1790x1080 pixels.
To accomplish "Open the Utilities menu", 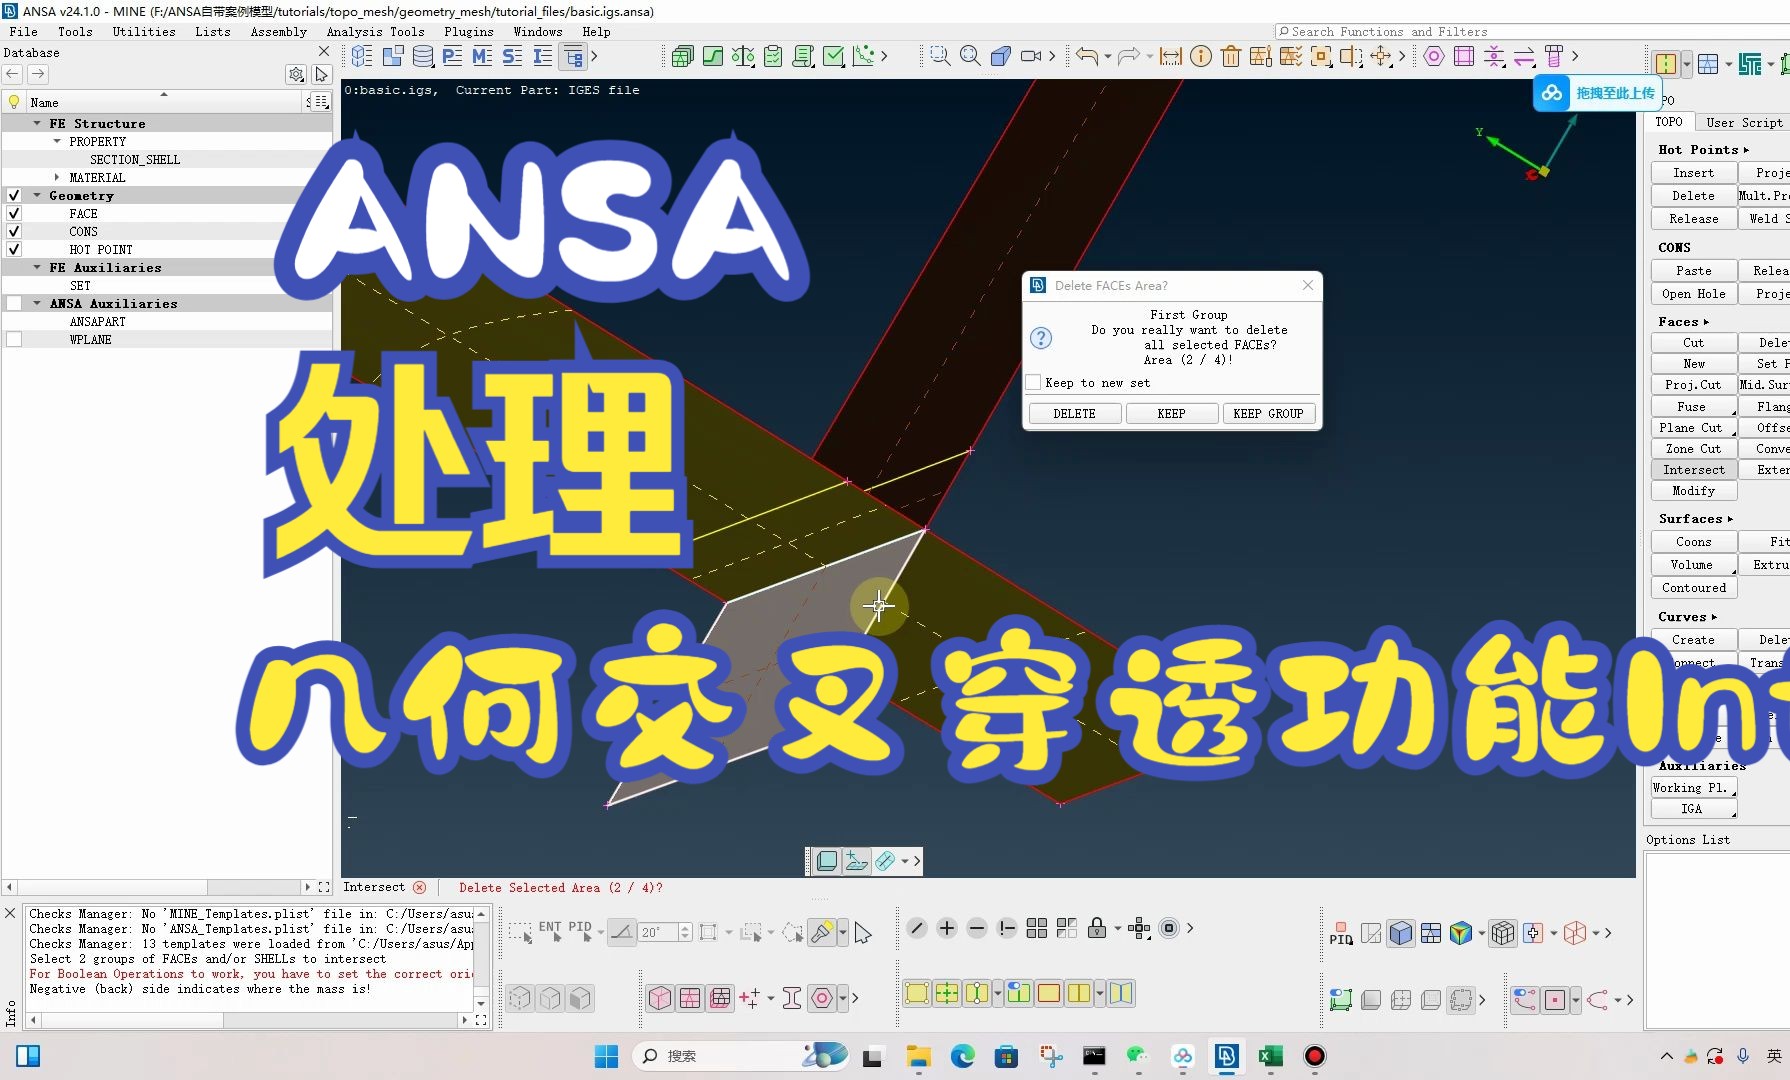I will (x=144, y=32).
